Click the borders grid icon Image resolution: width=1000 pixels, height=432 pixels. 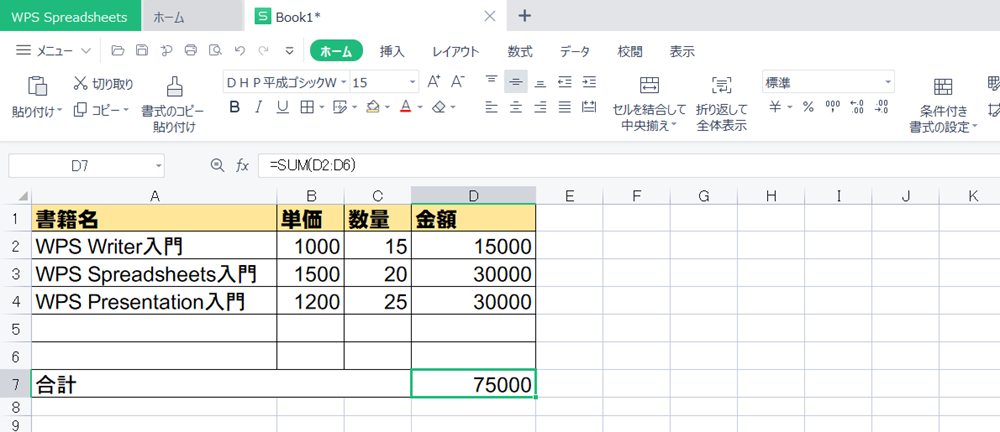[x=308, y=107]
